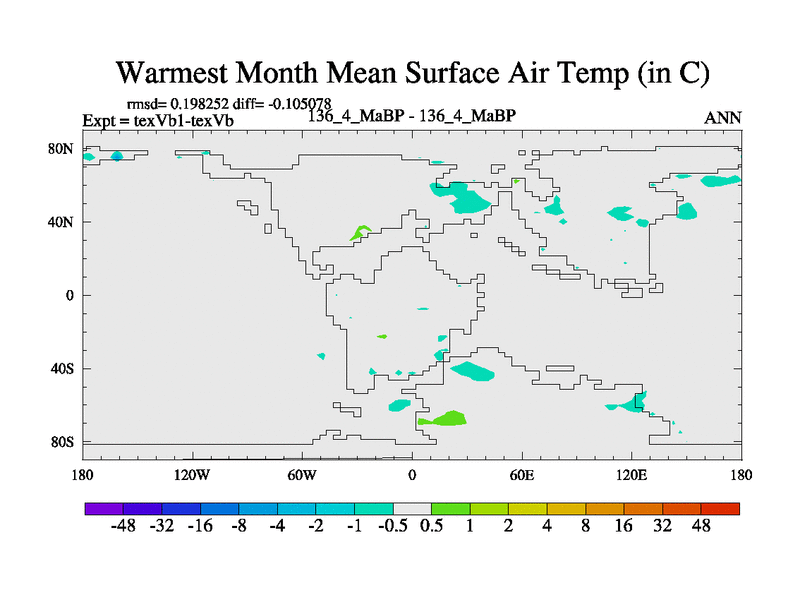Click the red swatch at color bar's right end
Screen dimensions: 800x600
click(x=720, y=509)
